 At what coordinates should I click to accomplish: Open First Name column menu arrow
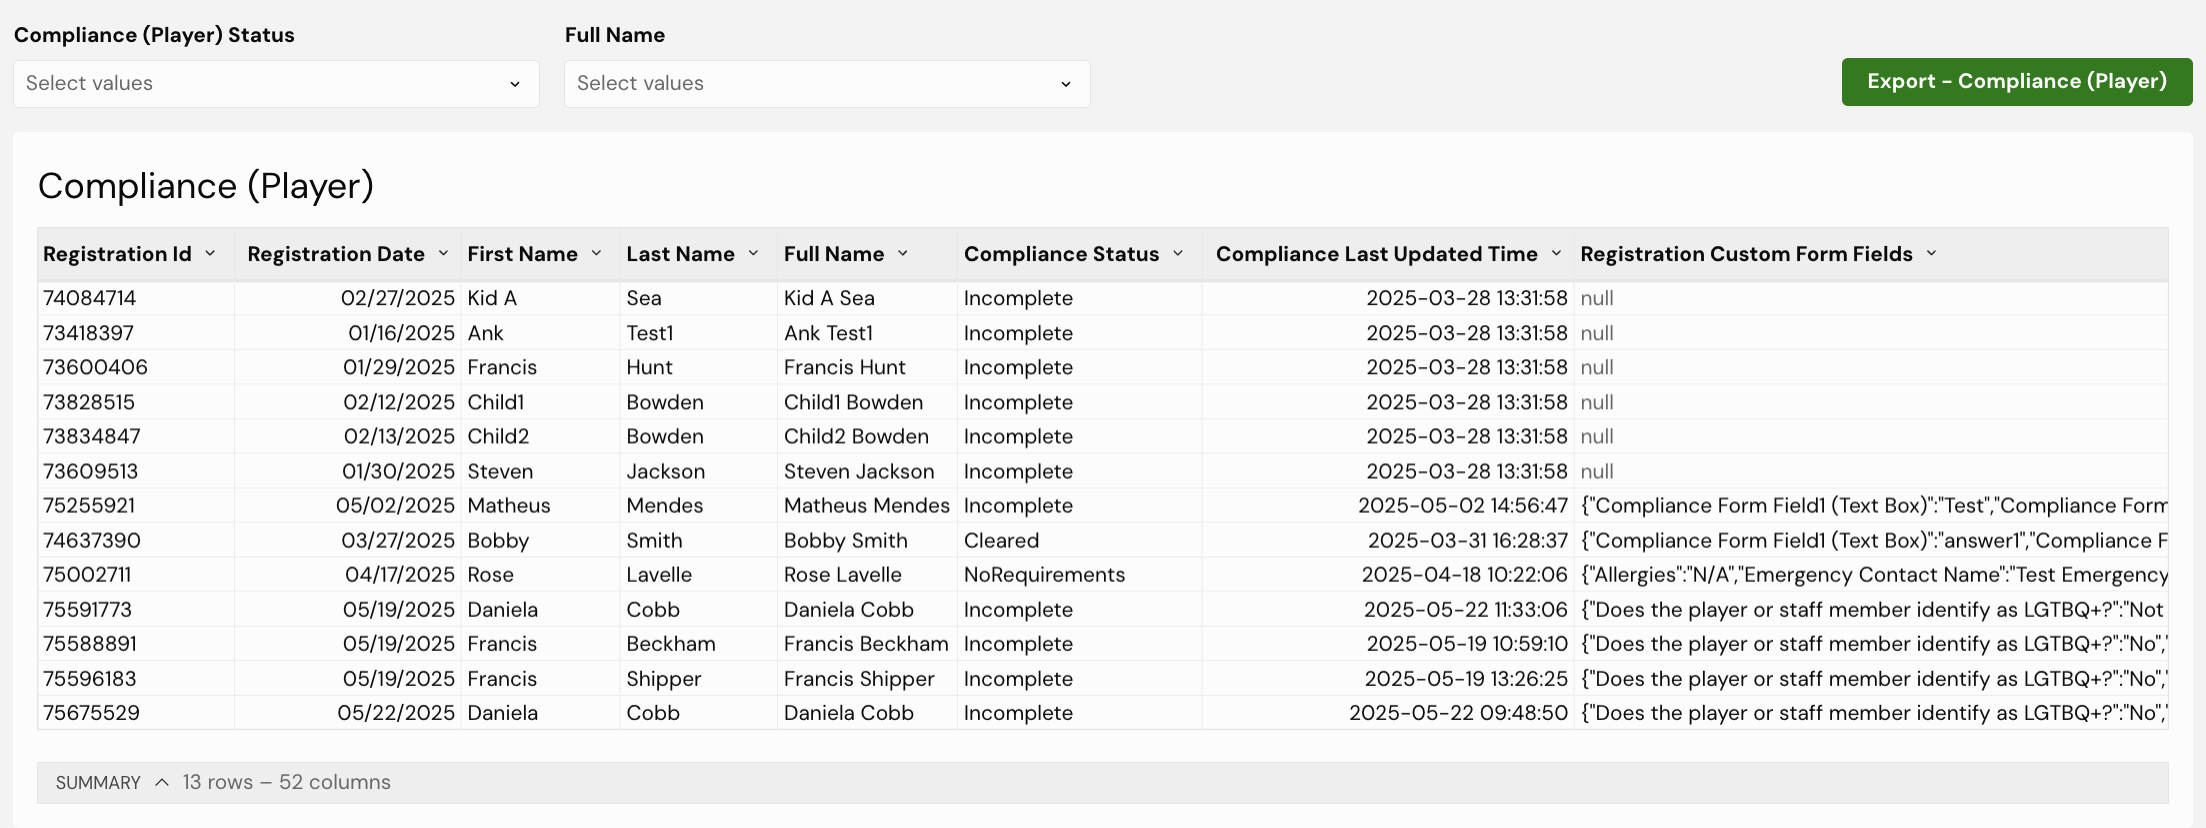point(596,254)
